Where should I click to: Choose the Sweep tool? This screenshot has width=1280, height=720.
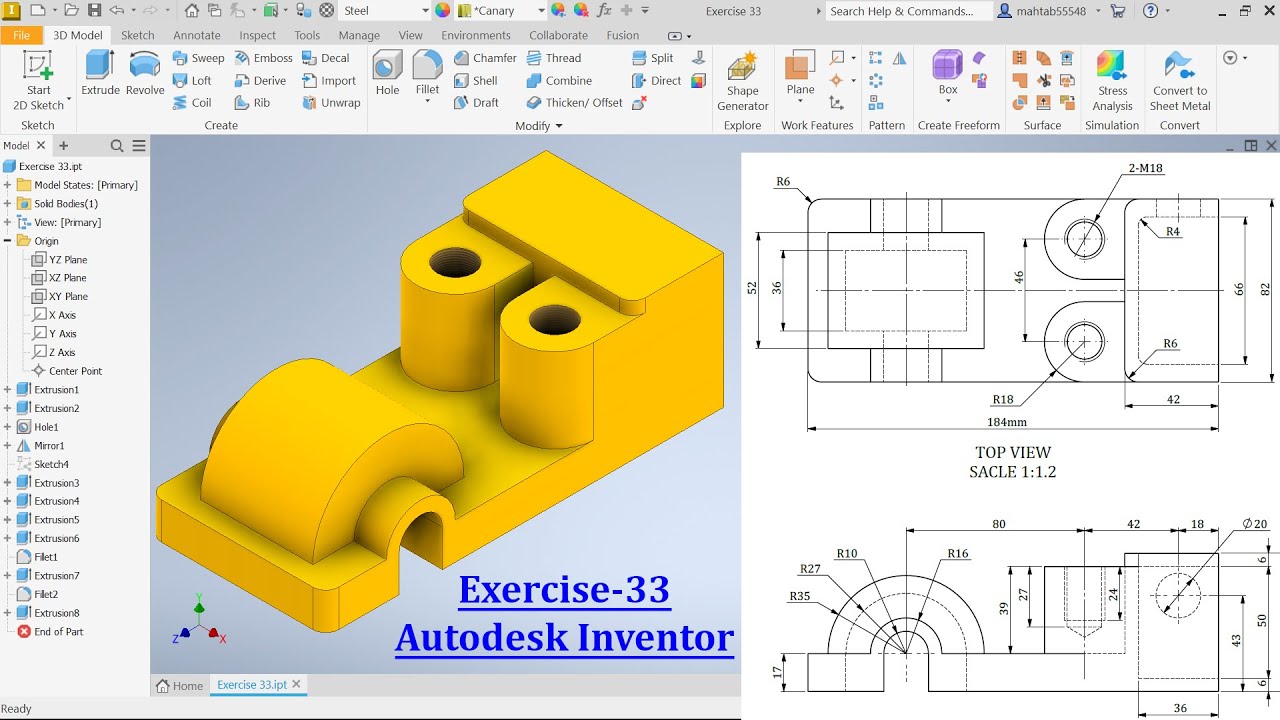pyautogui.click(x=199, y=58)
